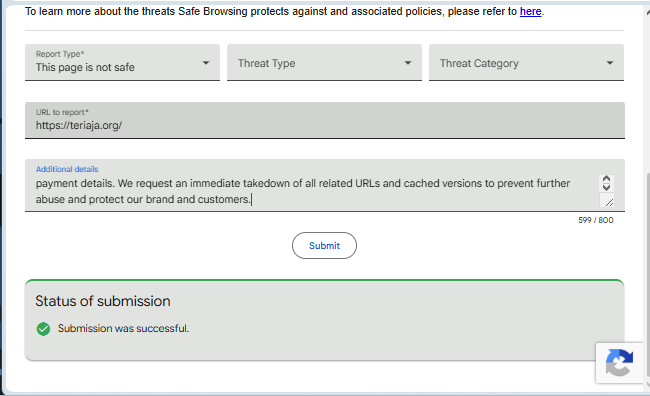Click the page vertical scrollbar
The width and height of the screenshot is (650, 396).
pyautogui.click(x=648, y=276)
